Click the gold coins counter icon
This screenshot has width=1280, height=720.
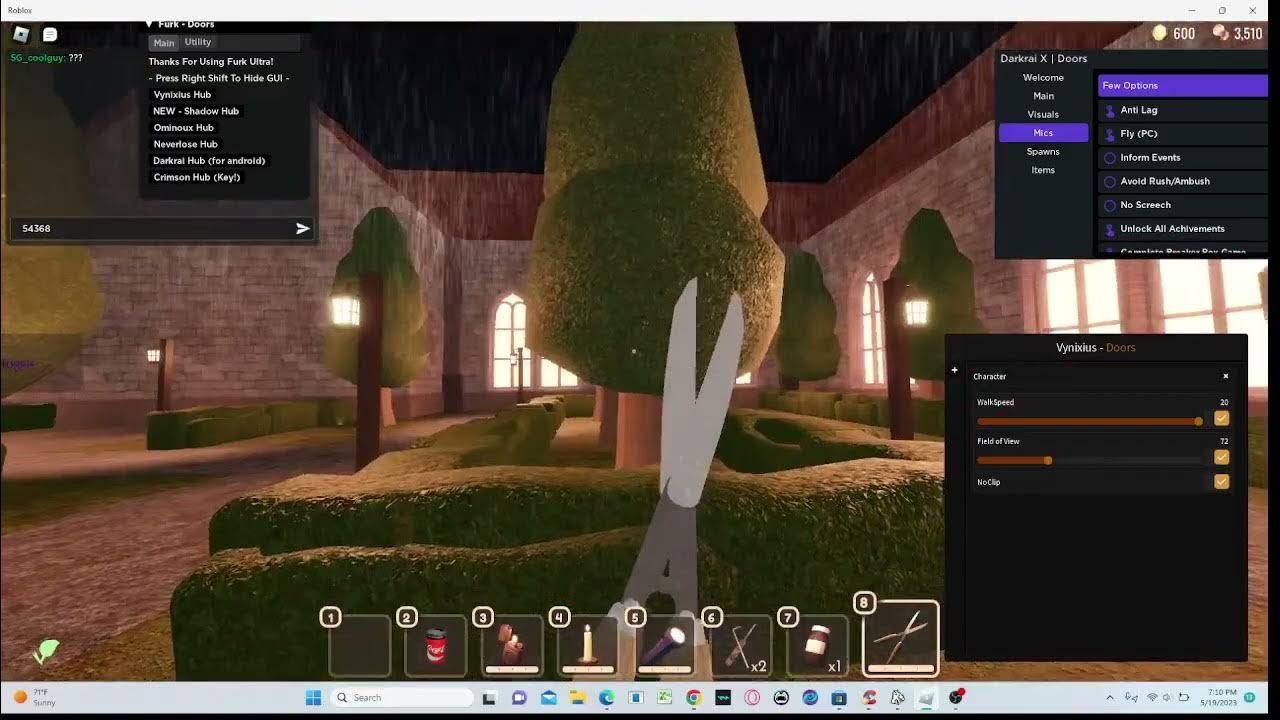pyautogui.click(x=1160, y=33)
